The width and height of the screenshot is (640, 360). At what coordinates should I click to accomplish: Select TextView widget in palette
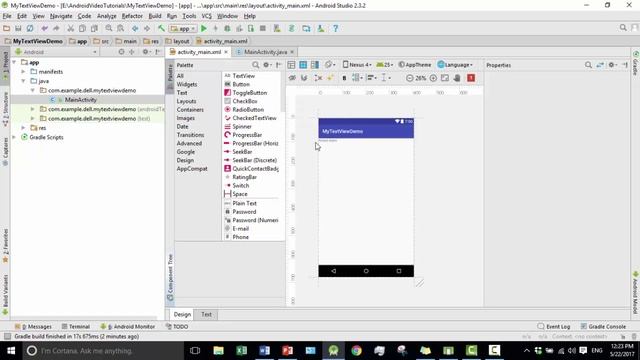point(243,76)
